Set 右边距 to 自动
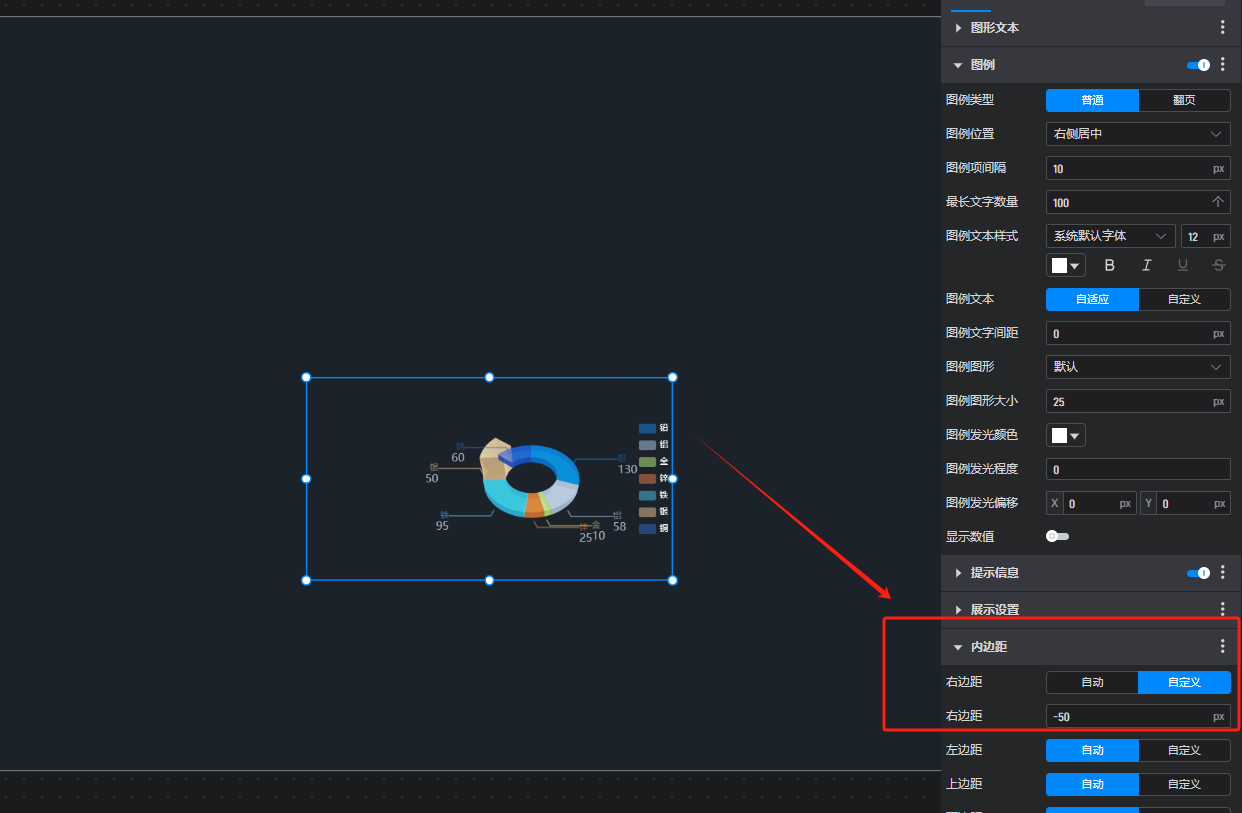 1092,682
